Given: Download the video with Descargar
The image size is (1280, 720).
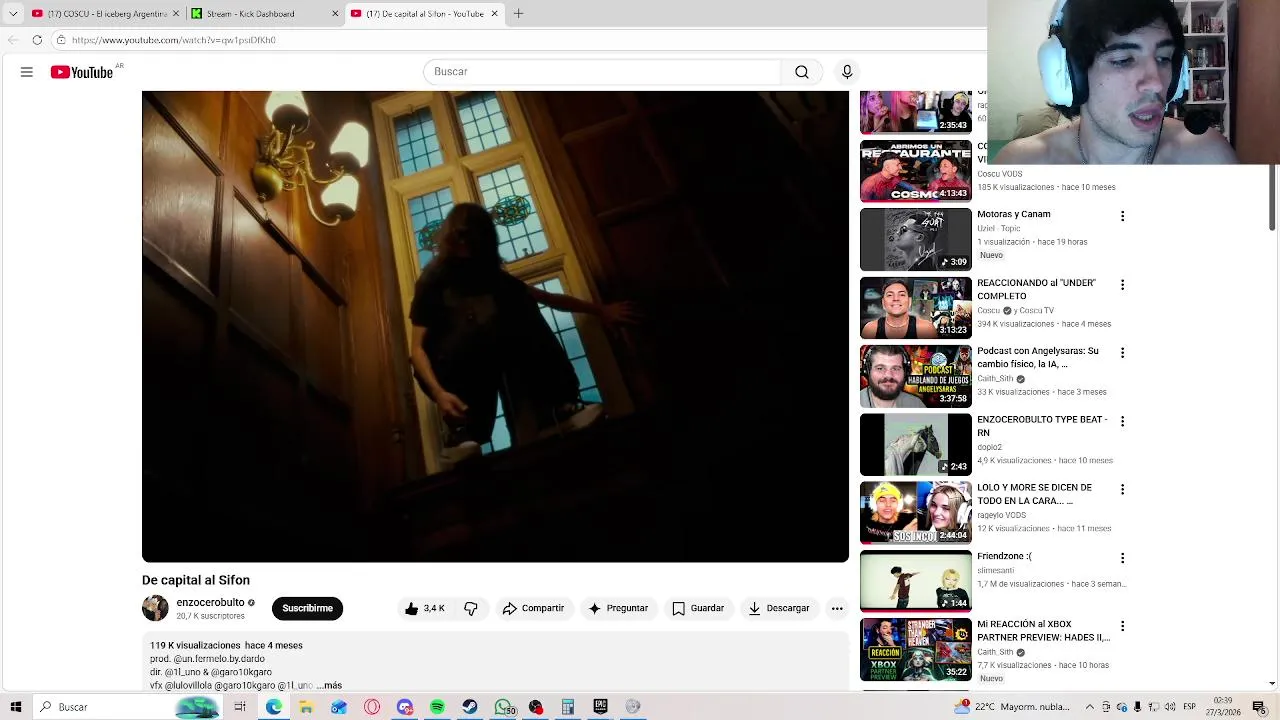Looking at the screenshot, I should (779, 608).
